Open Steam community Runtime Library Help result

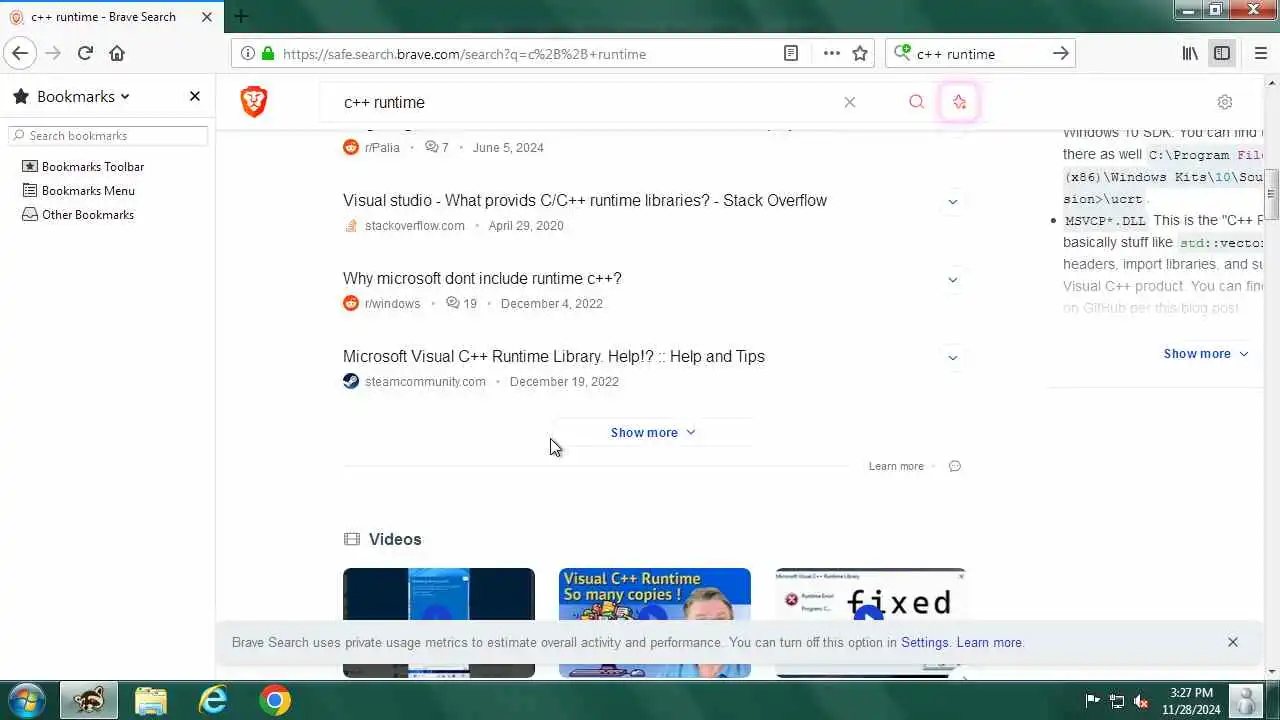click(554, 356)
